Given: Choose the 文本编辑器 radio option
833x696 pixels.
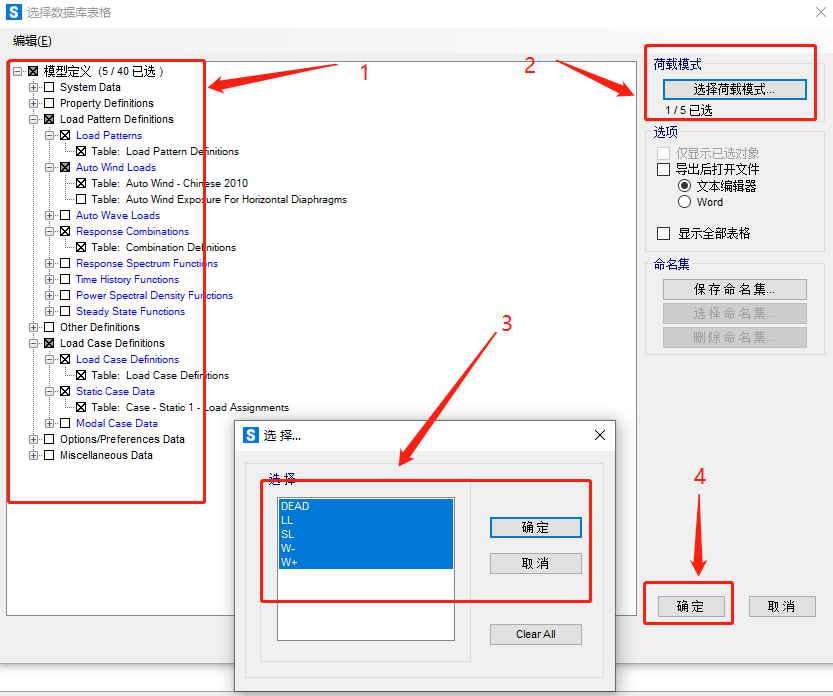Looking at the screenshot, I should tap(684, 186).
